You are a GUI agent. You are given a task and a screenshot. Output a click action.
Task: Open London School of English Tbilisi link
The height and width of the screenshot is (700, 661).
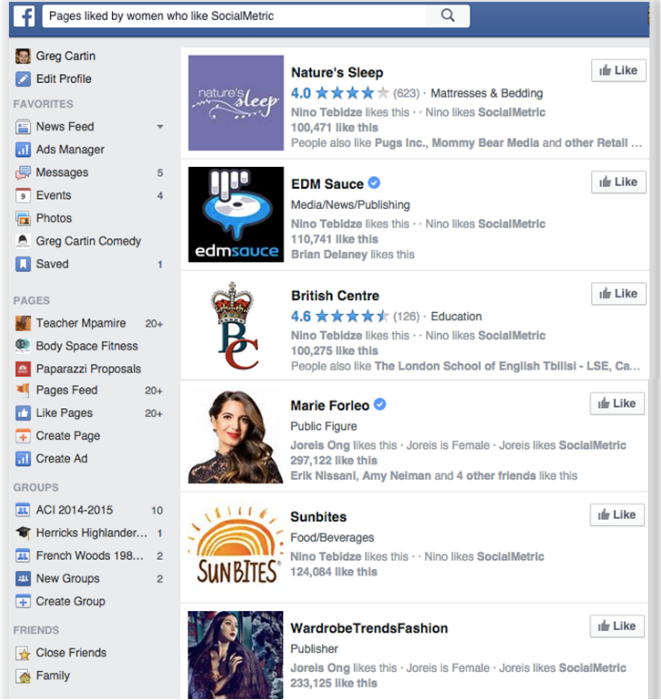(x=492, y=366)
